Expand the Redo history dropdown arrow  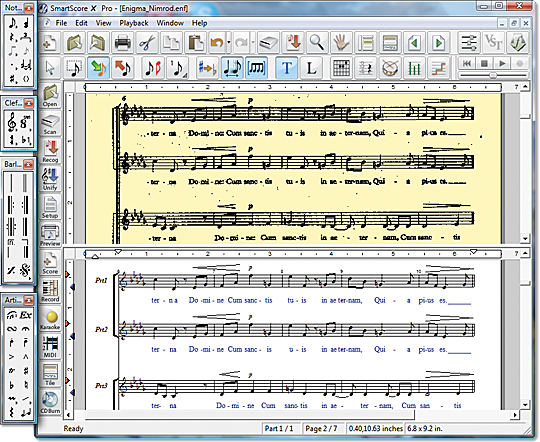(x=253, y=43)
